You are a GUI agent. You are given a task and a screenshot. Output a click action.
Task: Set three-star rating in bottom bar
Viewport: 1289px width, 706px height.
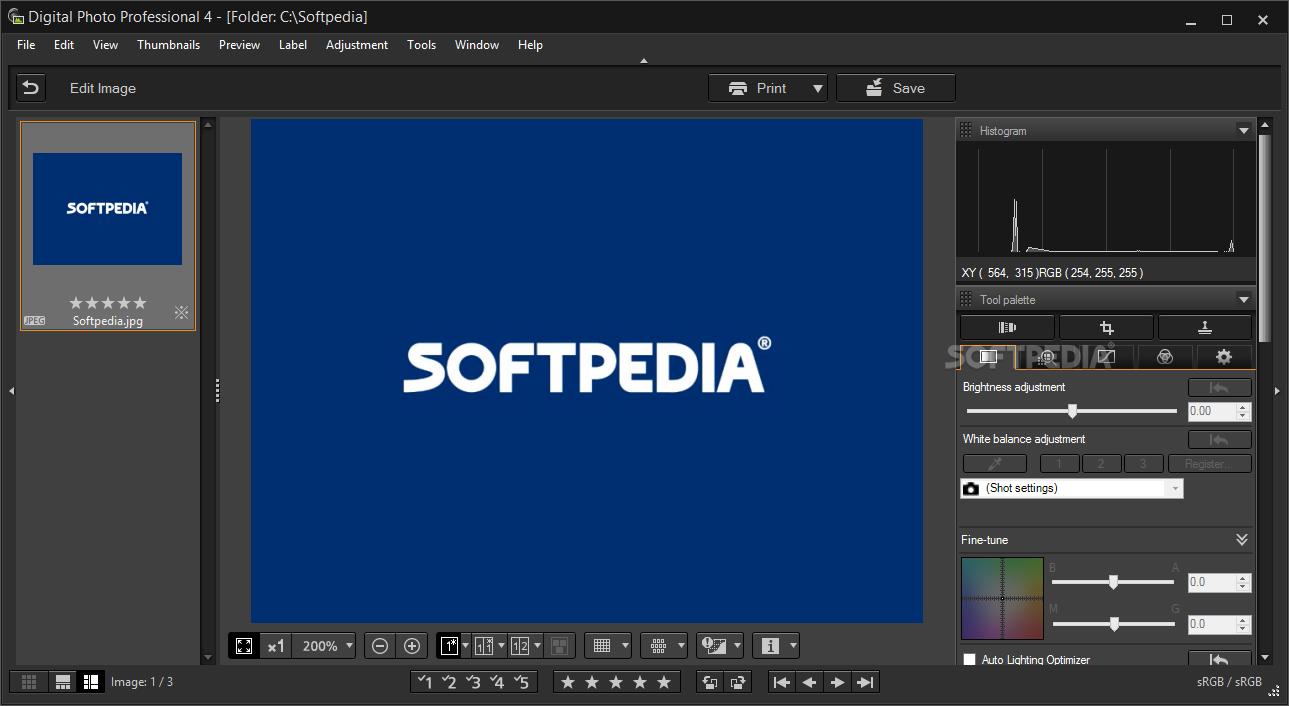[x=616, y=682]
